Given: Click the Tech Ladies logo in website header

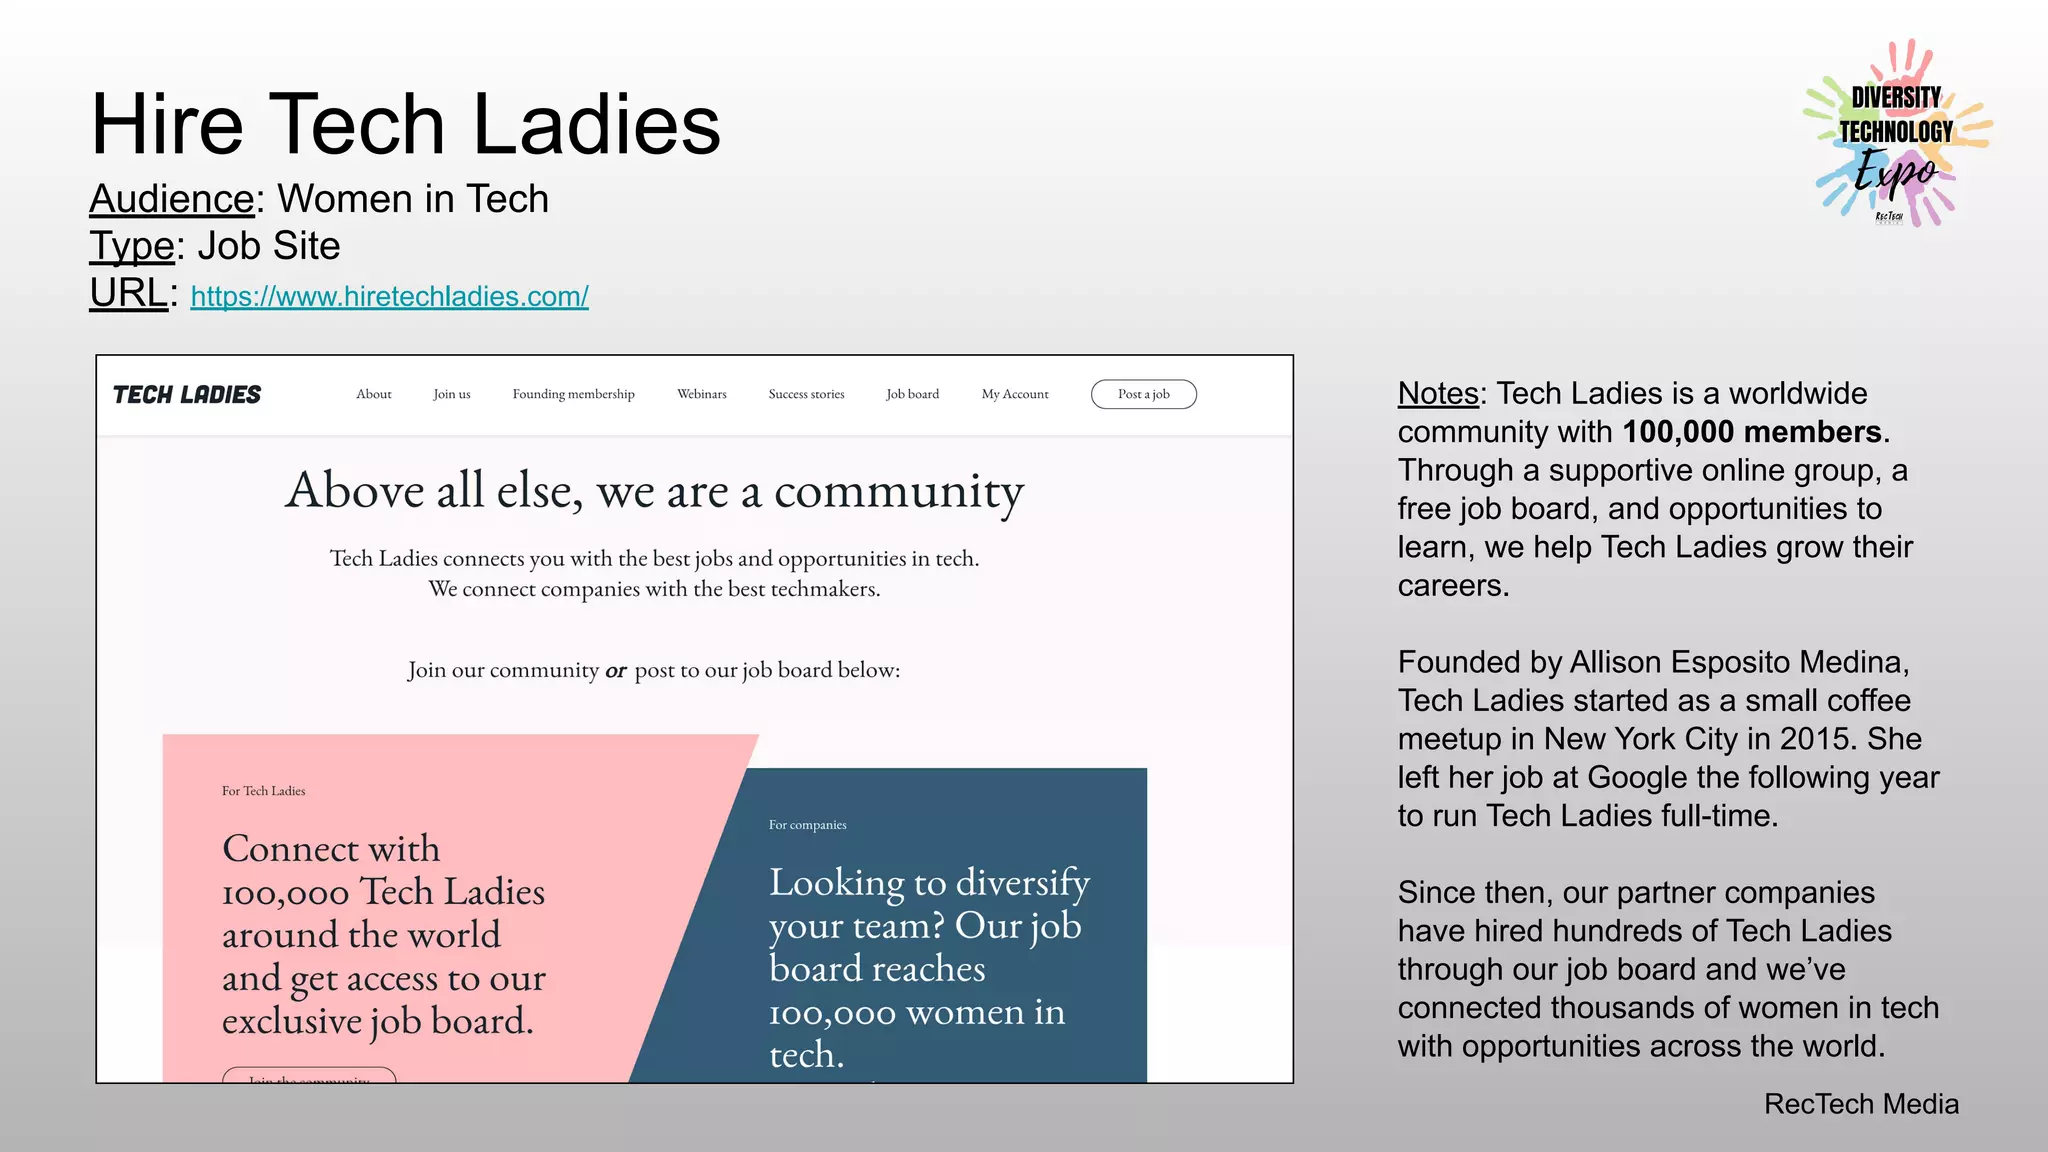Looking at the screenshot, I should 187,395.
